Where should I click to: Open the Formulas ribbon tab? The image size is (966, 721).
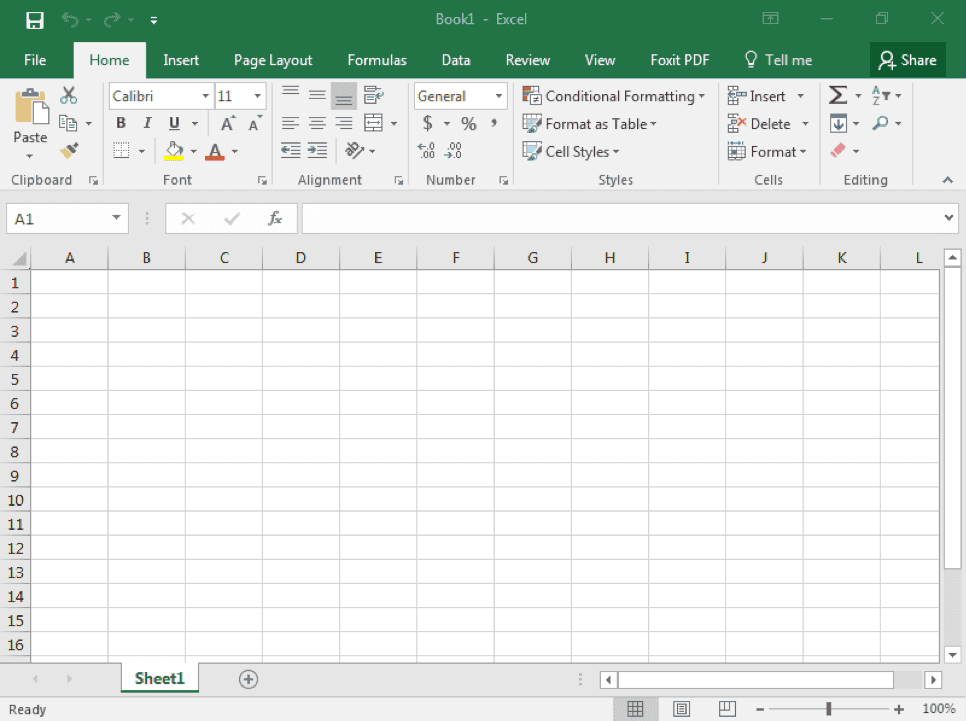tap(377, 60)
